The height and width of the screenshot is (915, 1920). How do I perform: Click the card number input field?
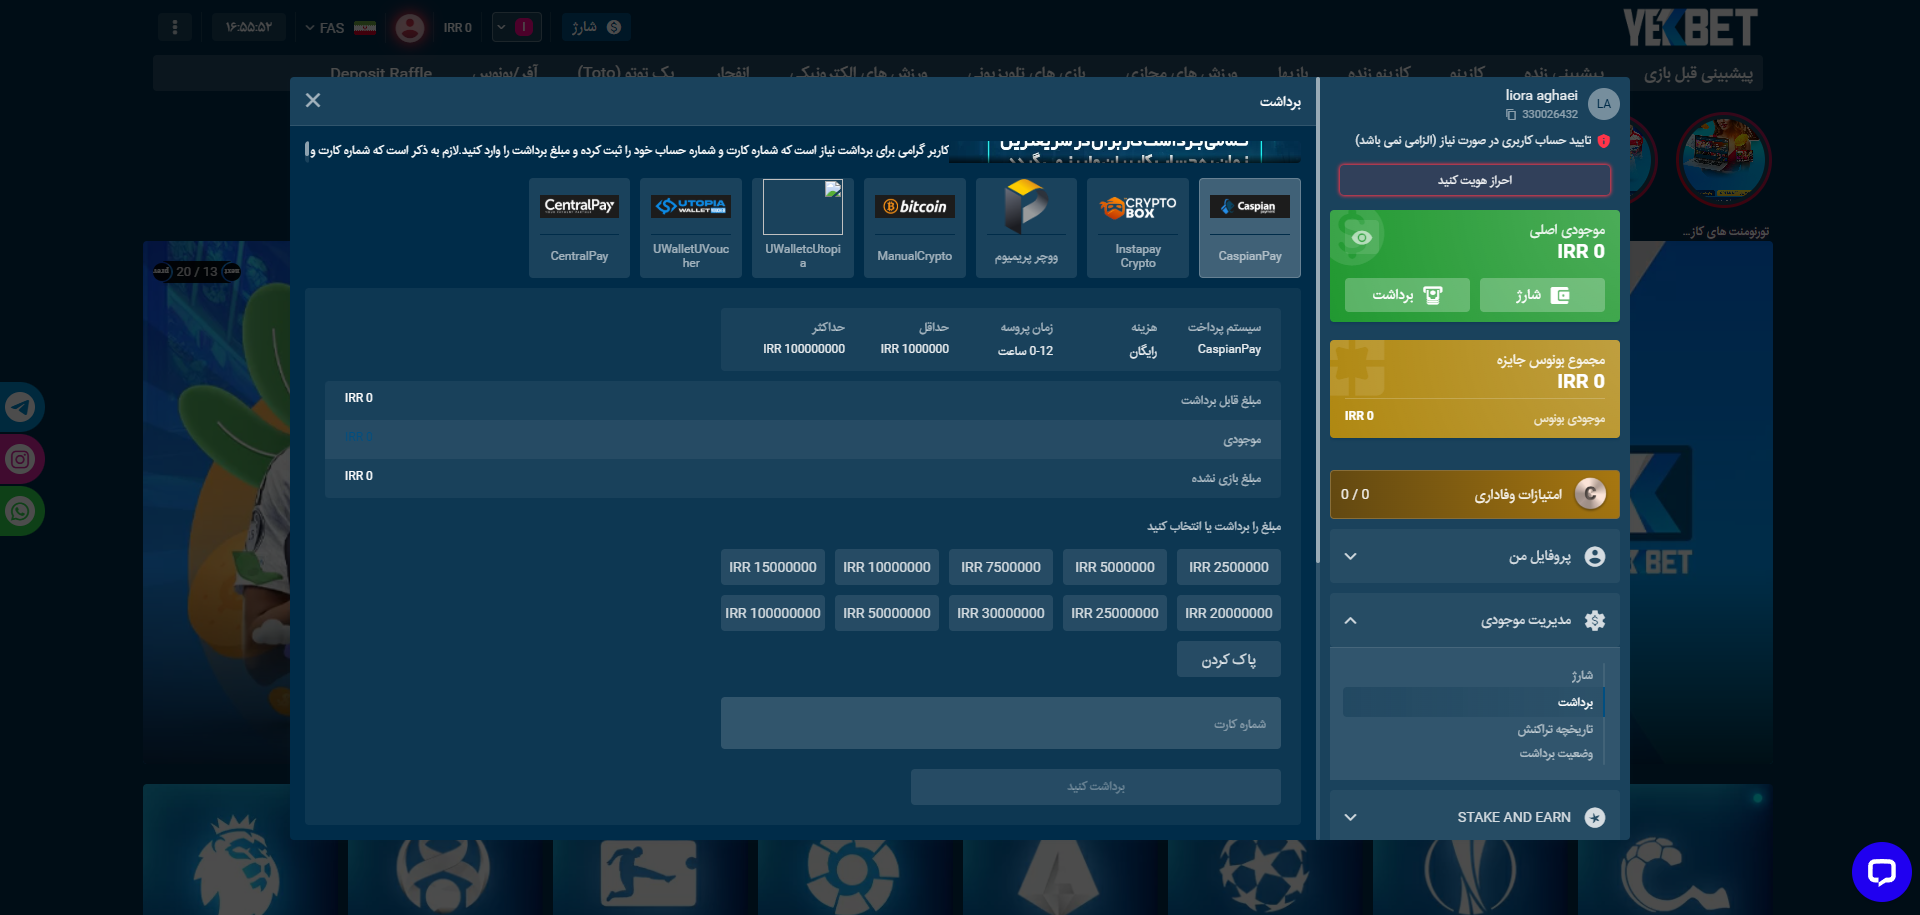(1000, 724)
